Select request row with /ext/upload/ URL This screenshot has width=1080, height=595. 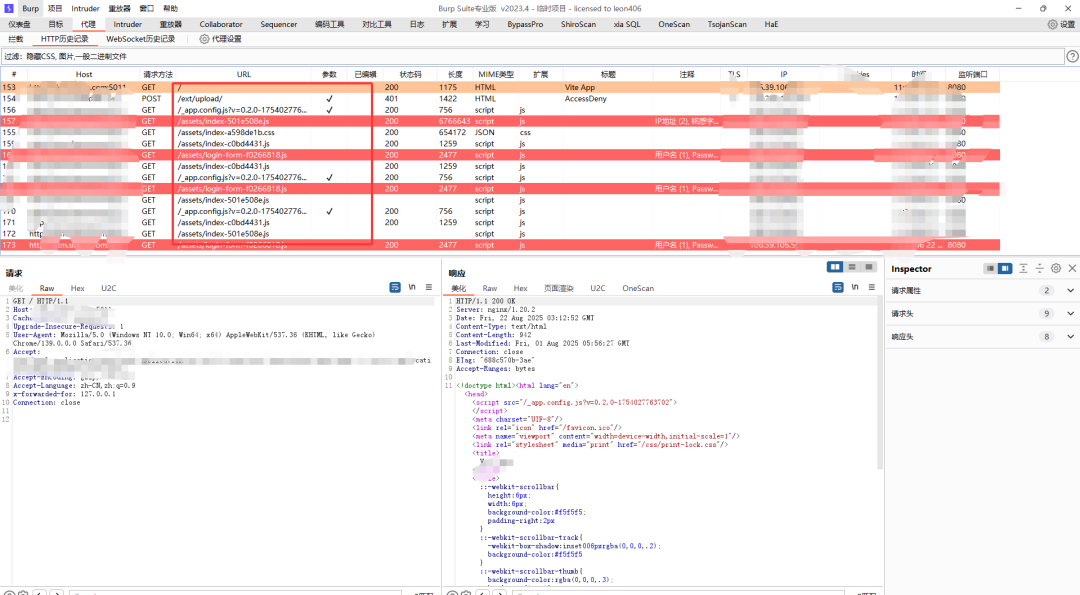click(500, 98)
